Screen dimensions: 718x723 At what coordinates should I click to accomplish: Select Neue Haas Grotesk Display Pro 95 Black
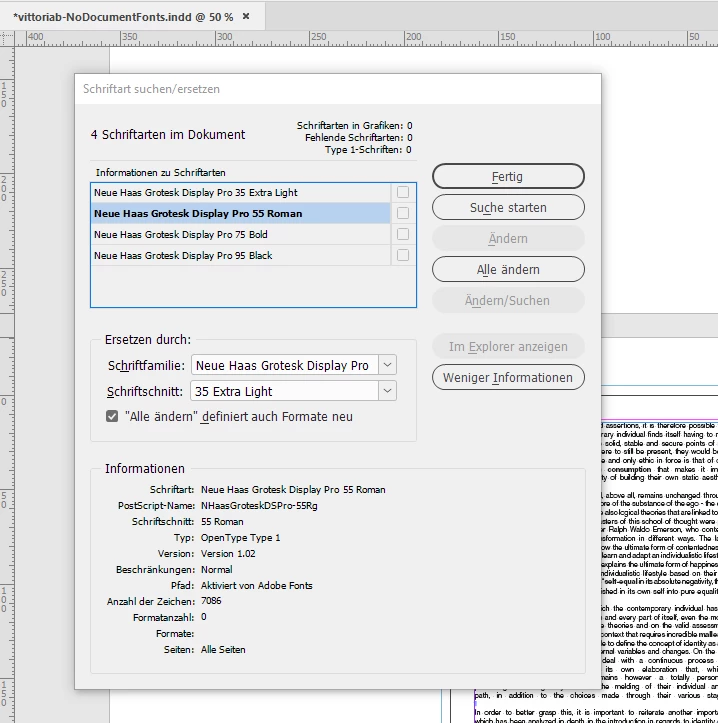click(x=241, y=255)
